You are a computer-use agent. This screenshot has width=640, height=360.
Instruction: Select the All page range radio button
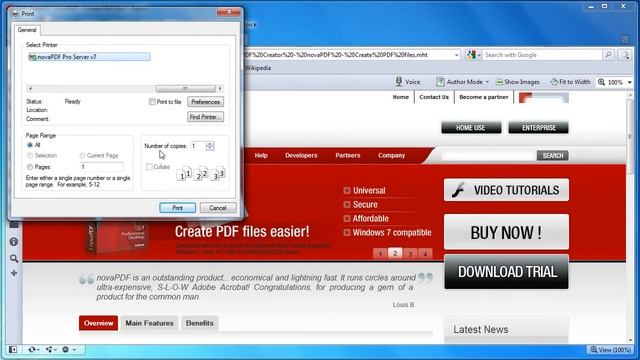point(30,145)
